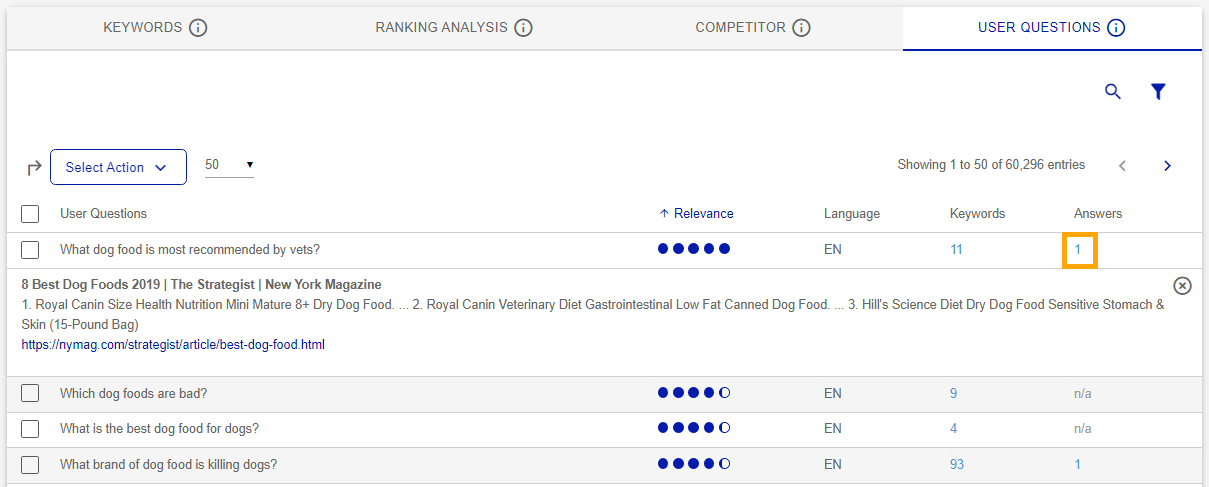Click relevance dots for 'Which dog foods are bad?'
This screenshot has height=487, width=1209.
(x=694, y=393)
